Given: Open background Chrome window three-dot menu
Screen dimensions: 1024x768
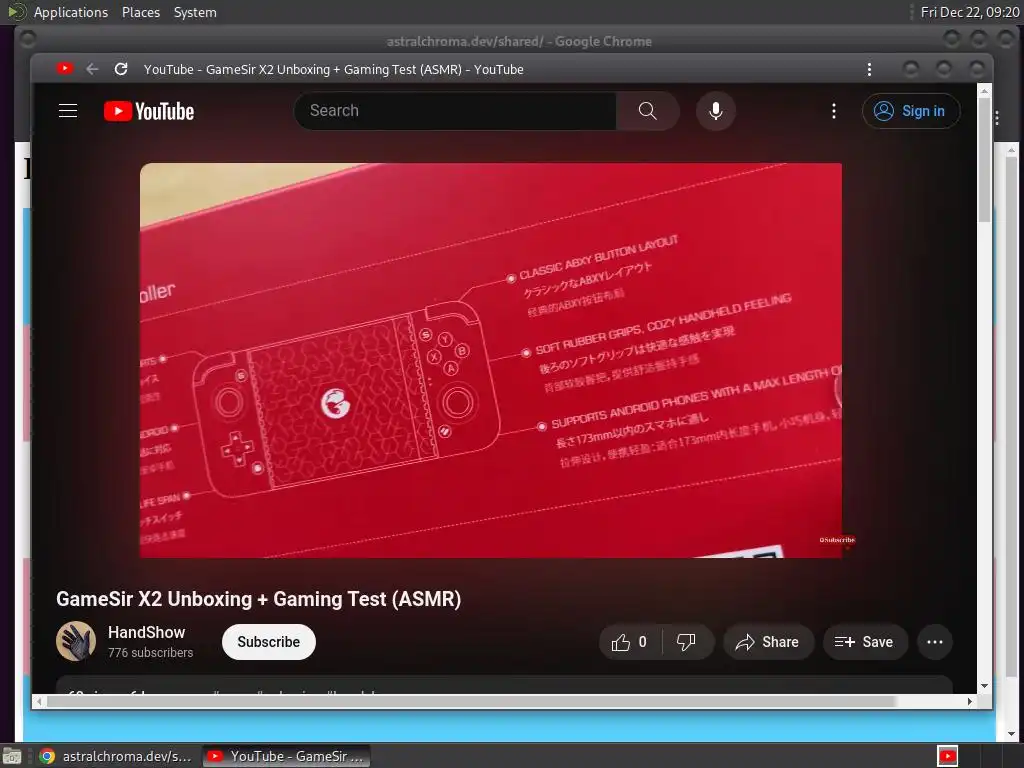Looking at the screenshot, I should point(997,118).
